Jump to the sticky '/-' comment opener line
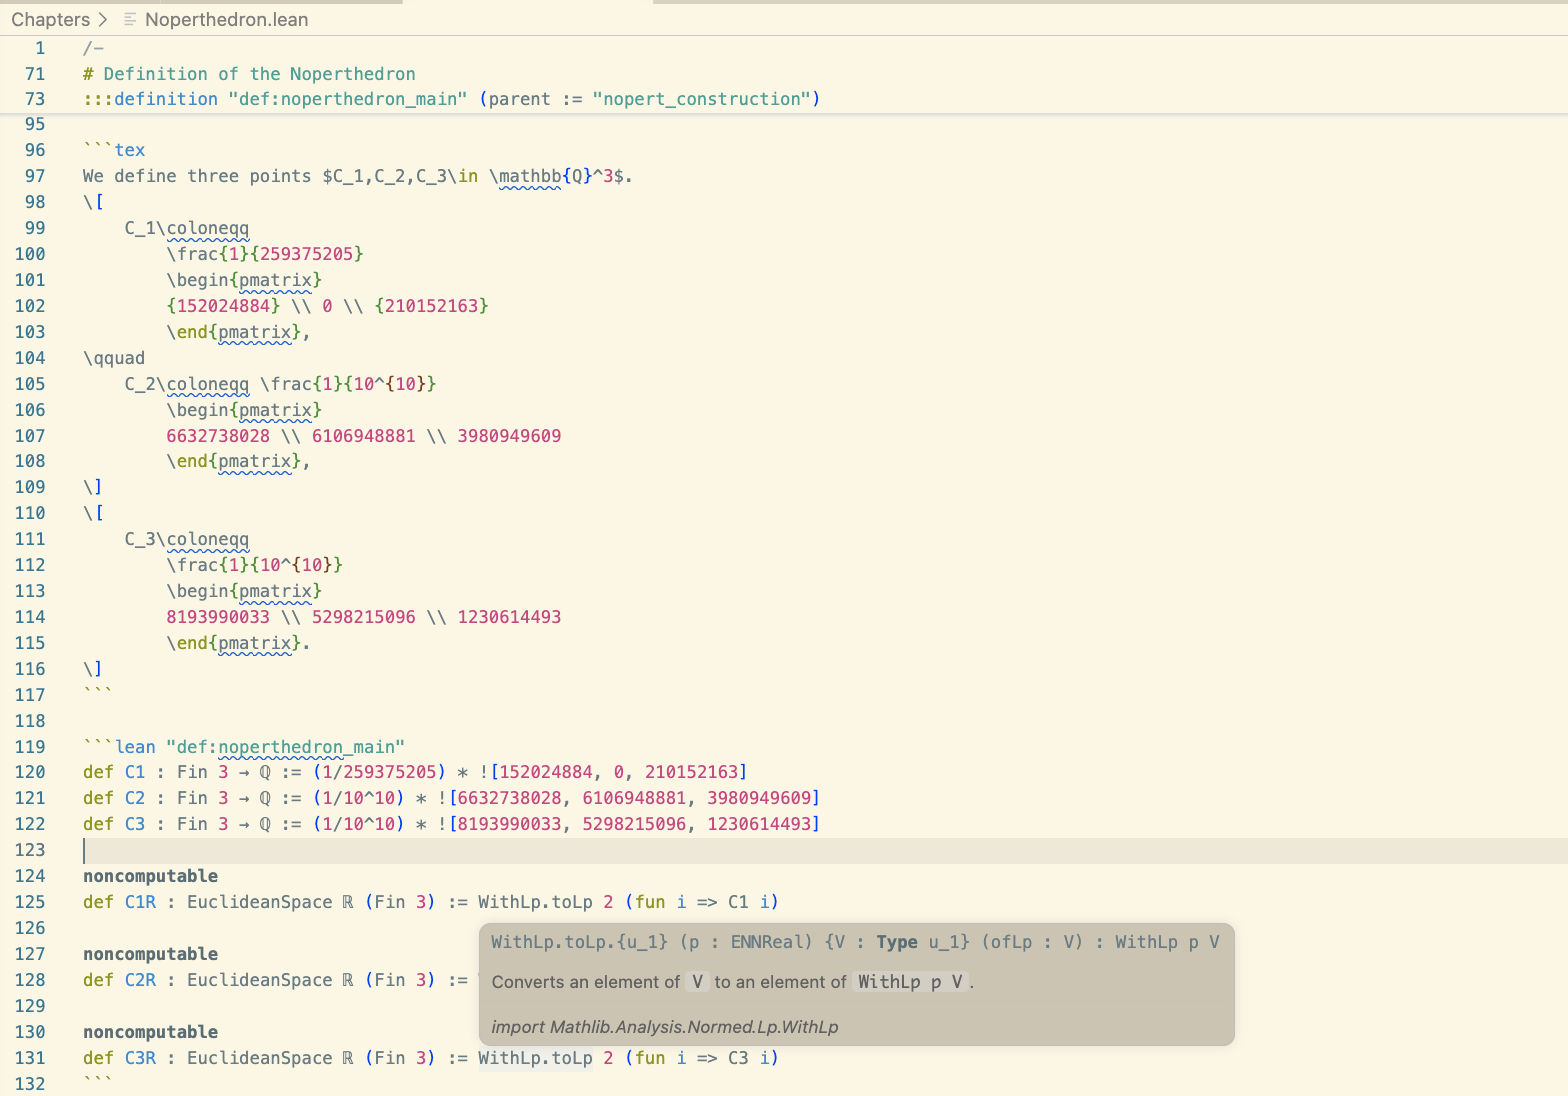 [93, 48]
